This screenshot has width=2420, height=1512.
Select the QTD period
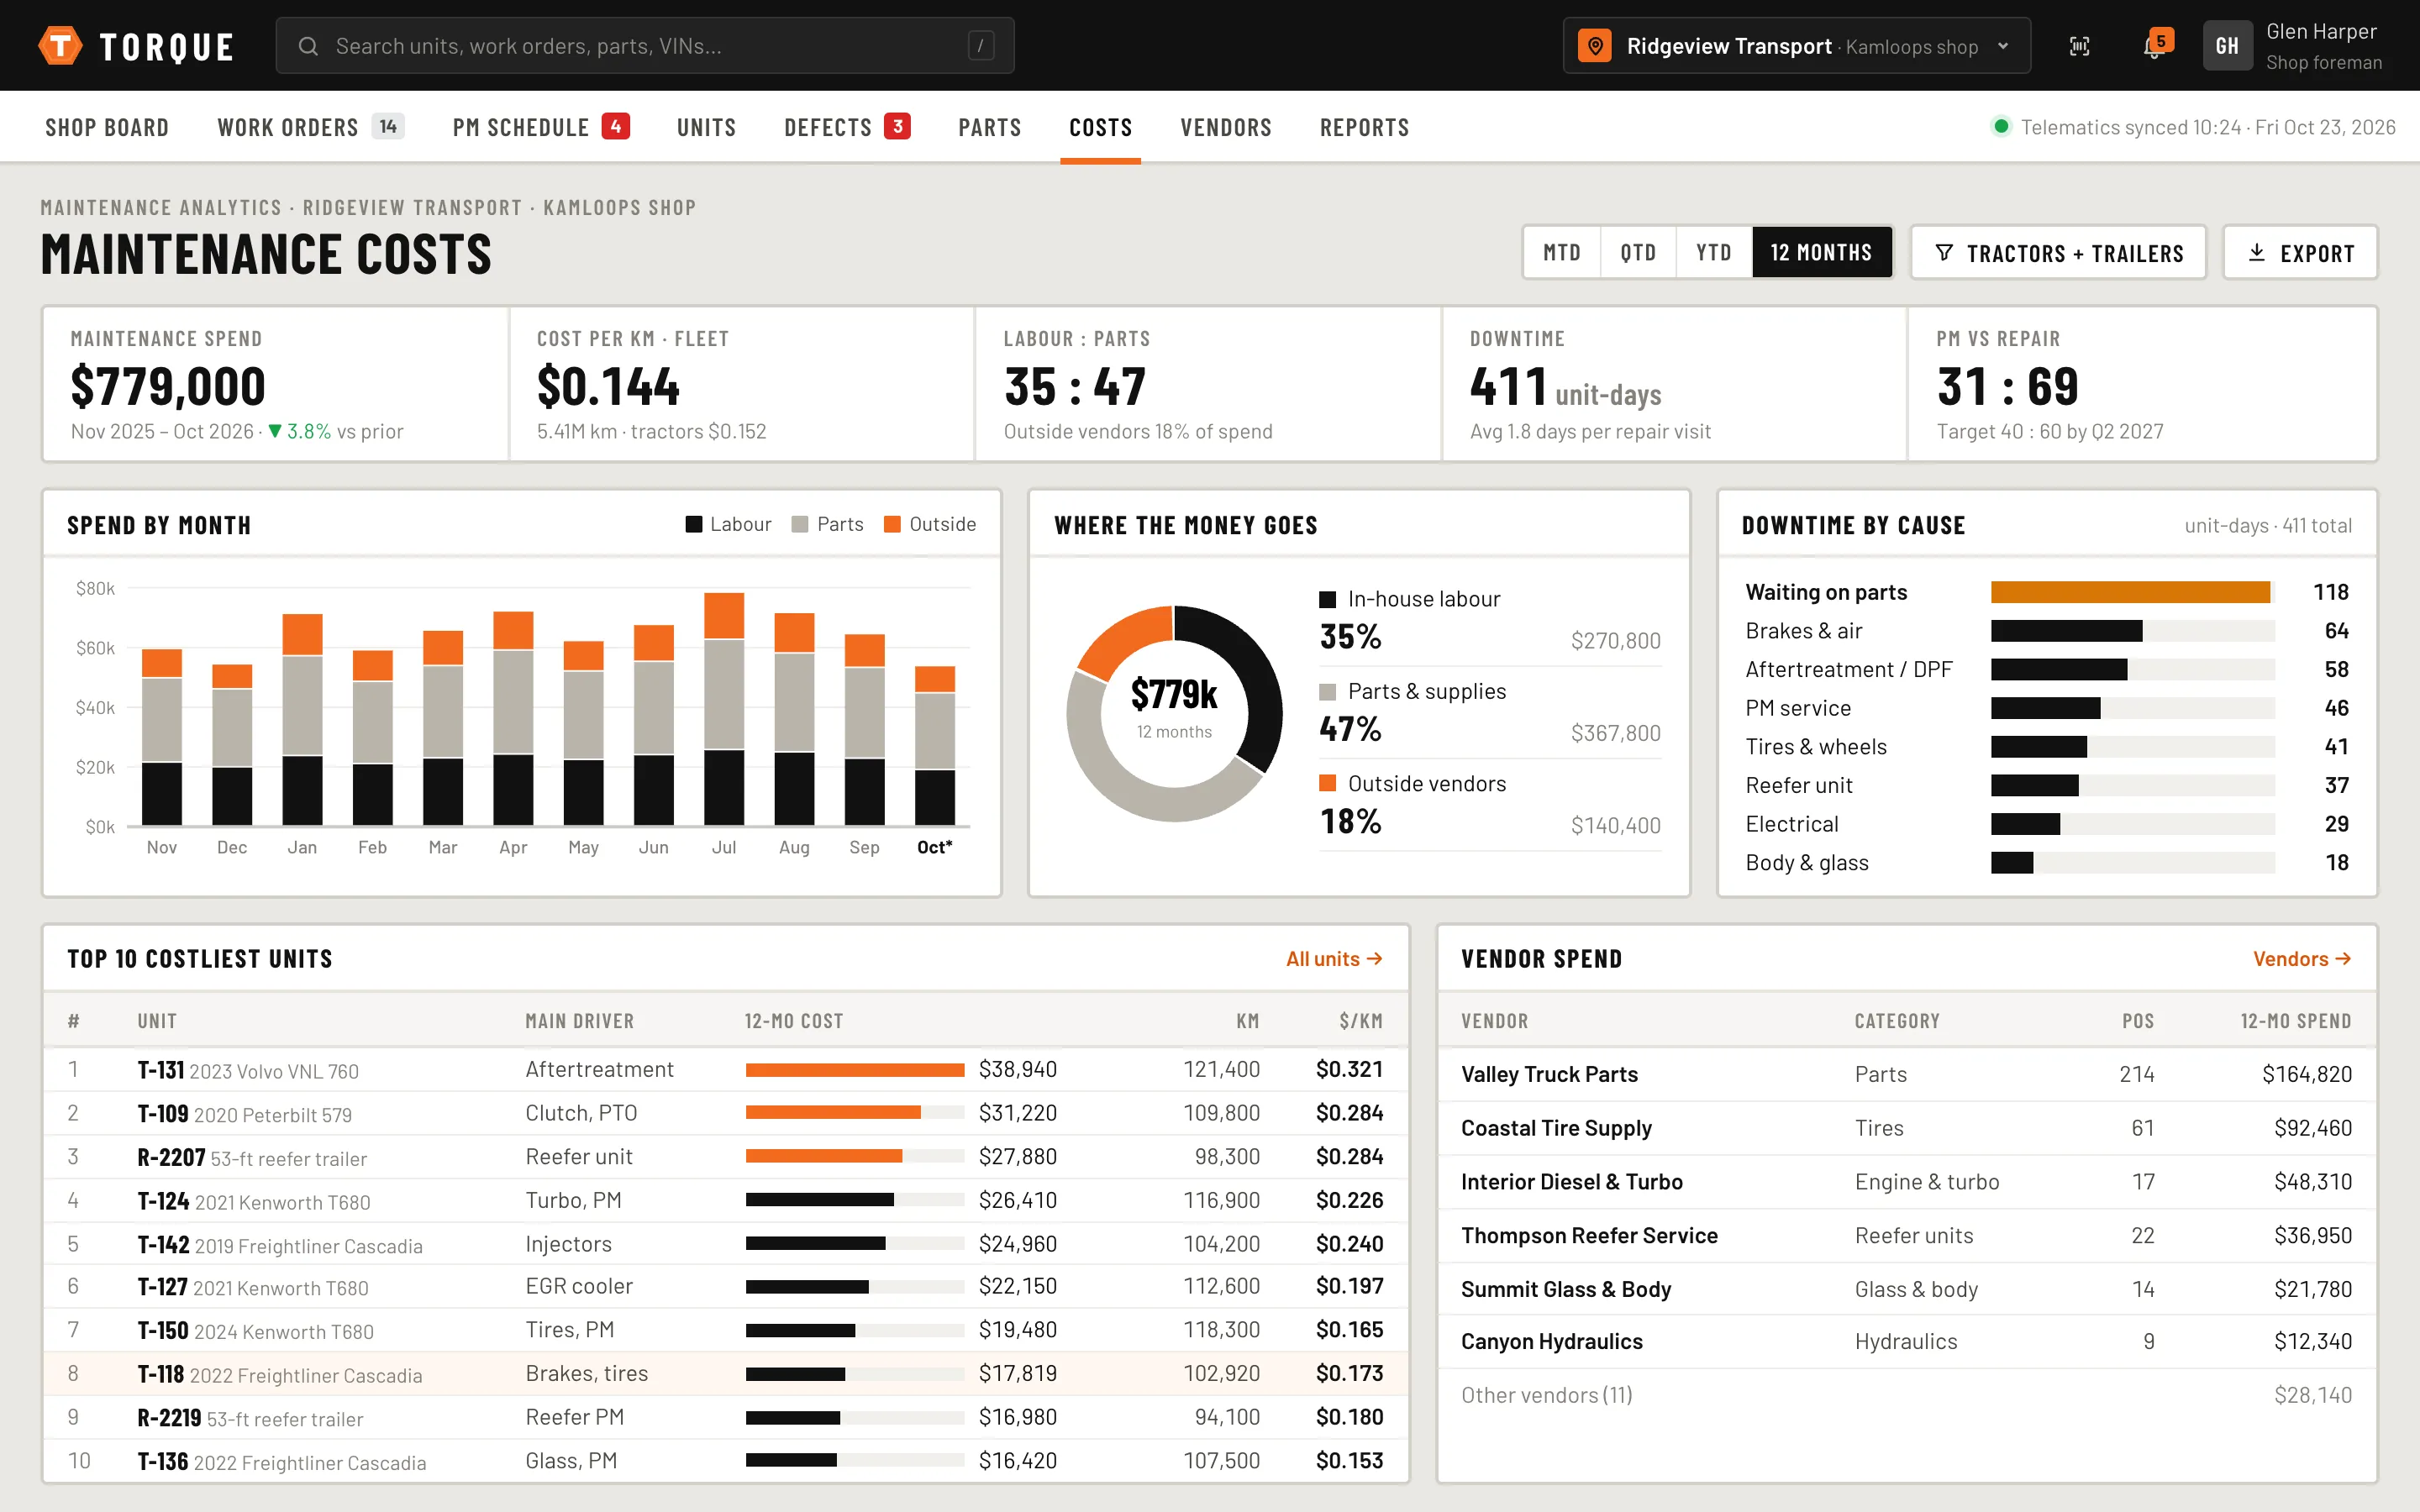click(x=1638, y=253)
